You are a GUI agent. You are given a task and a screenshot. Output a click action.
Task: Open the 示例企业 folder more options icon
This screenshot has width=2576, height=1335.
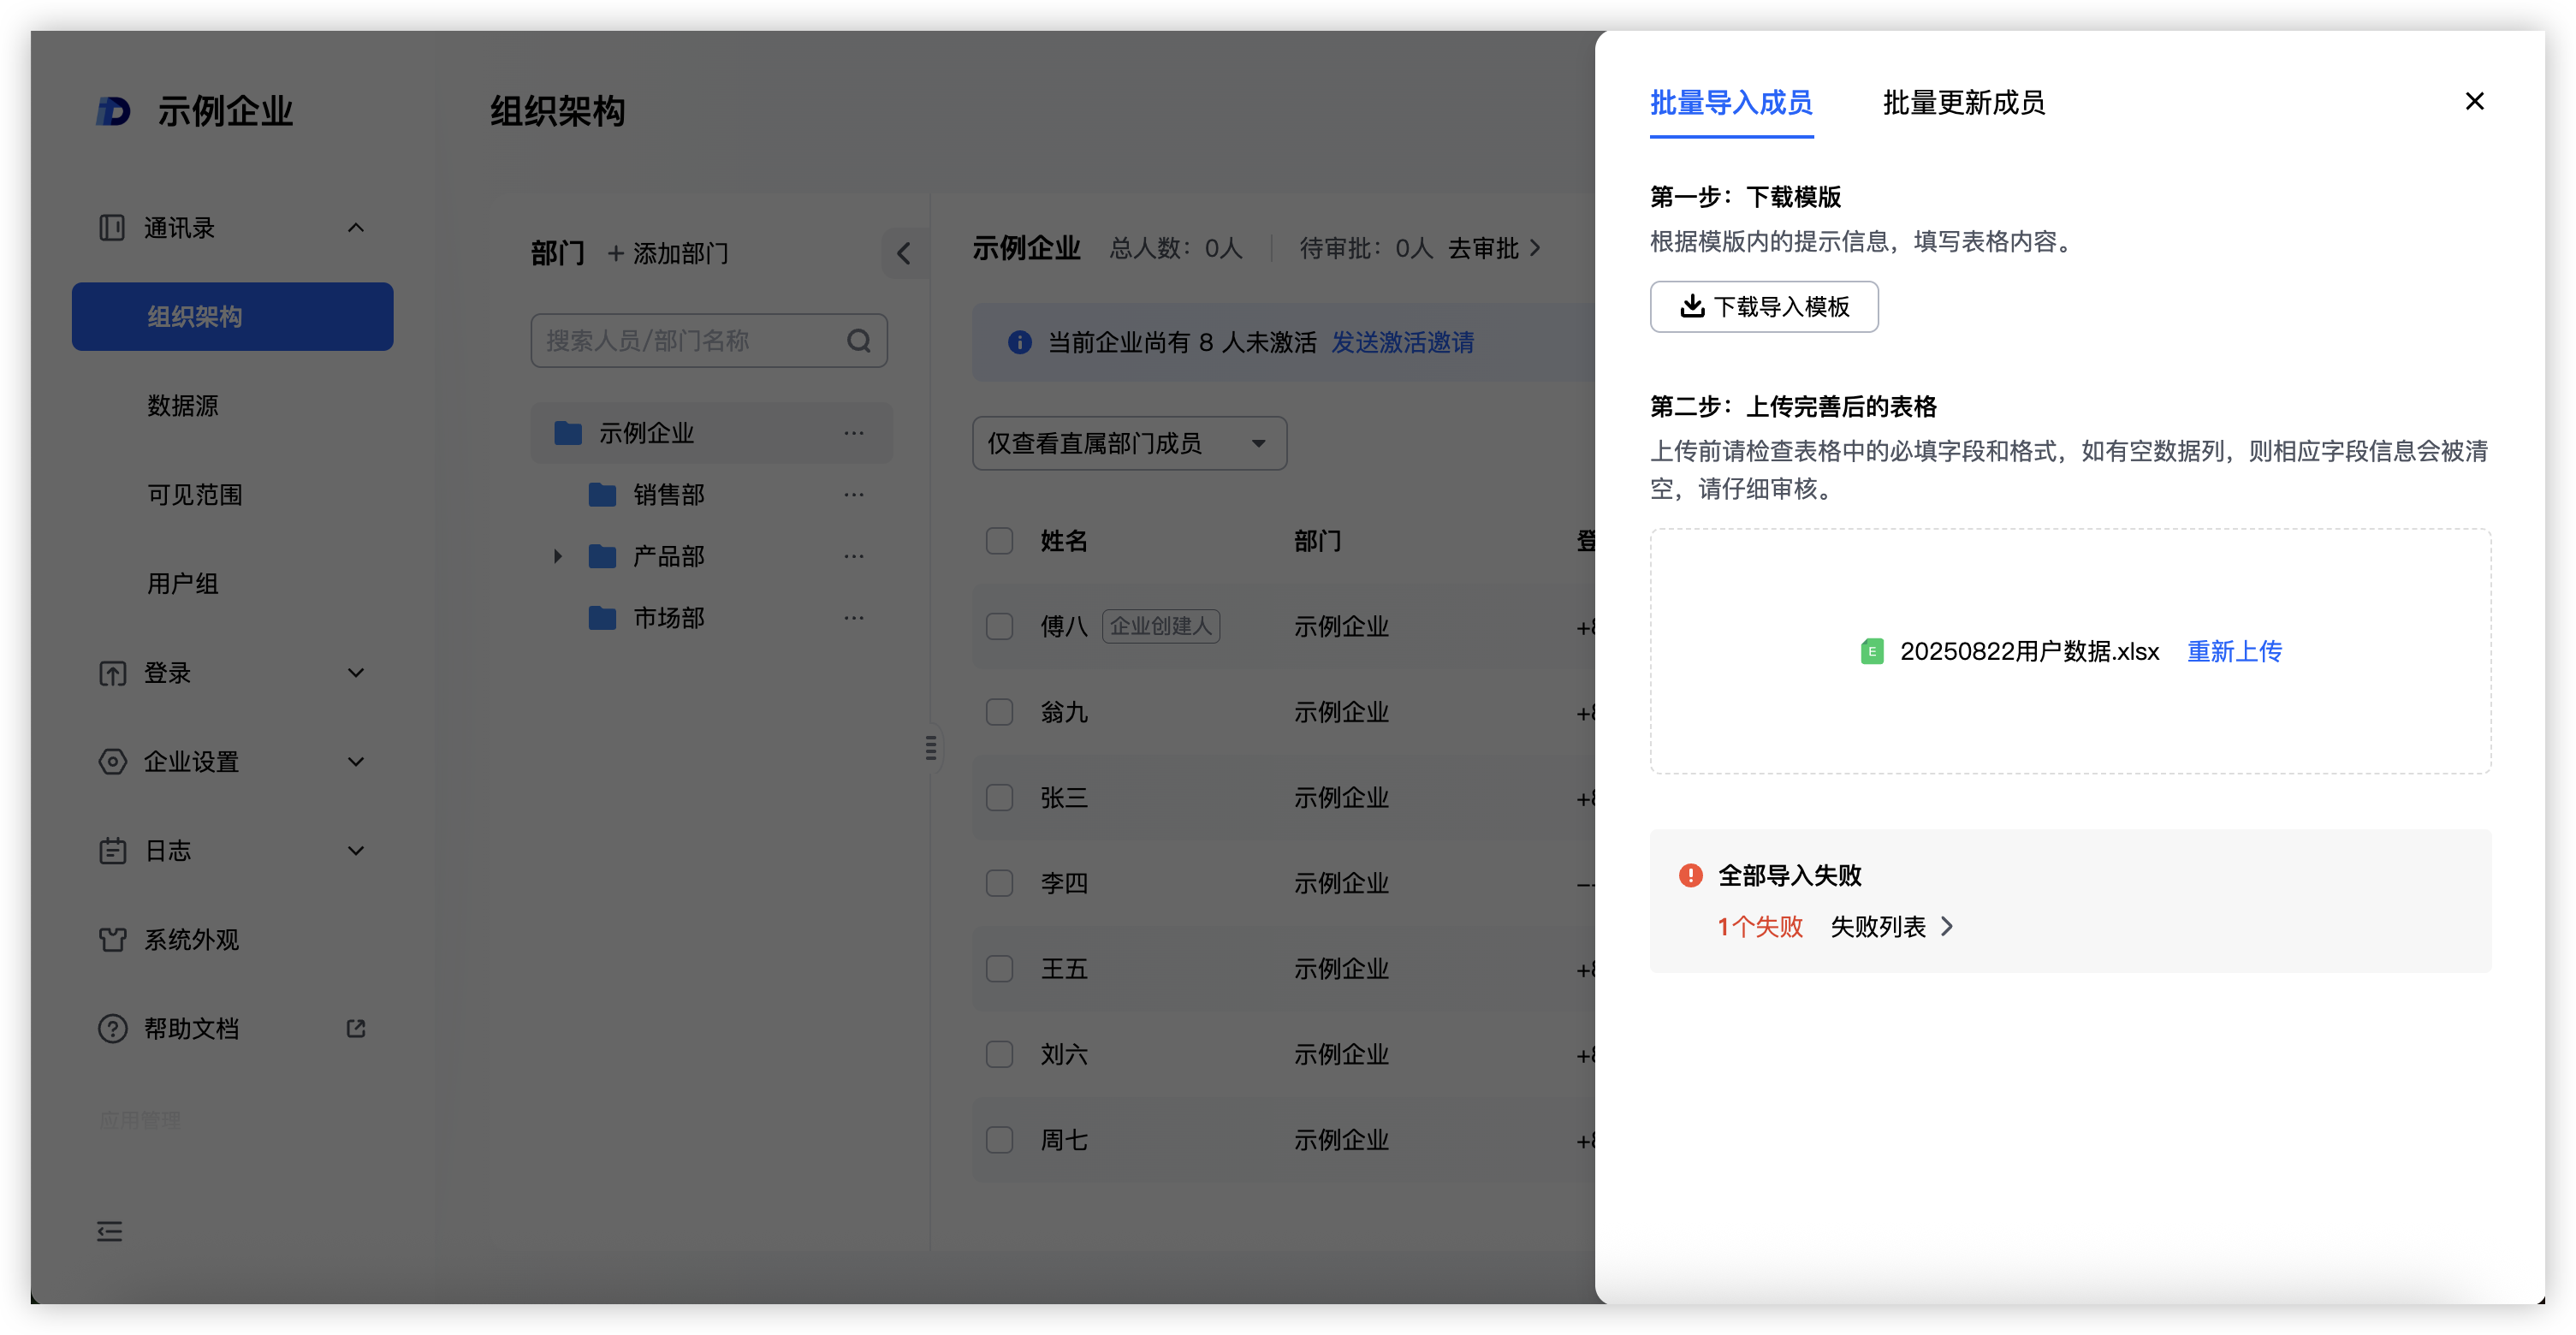click(x=853, y=433)
